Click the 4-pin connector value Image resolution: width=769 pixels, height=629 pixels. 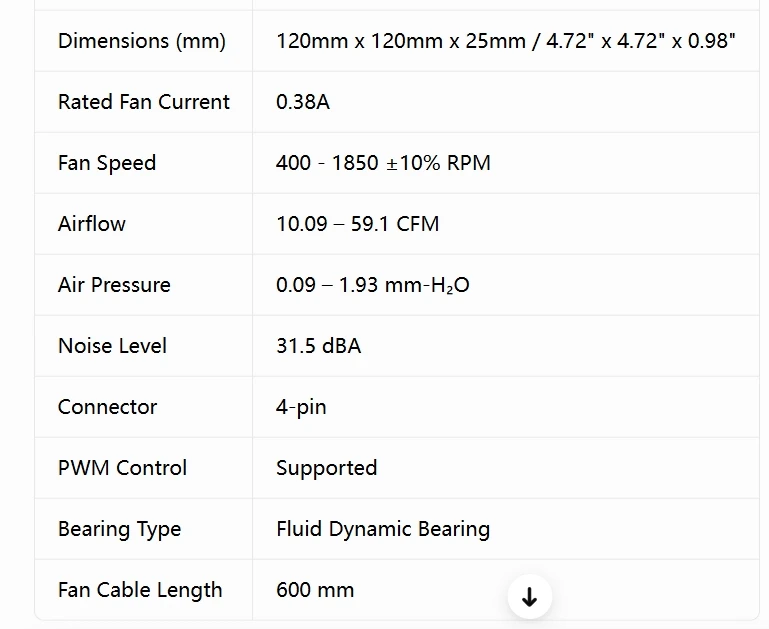tap(301, 407)
